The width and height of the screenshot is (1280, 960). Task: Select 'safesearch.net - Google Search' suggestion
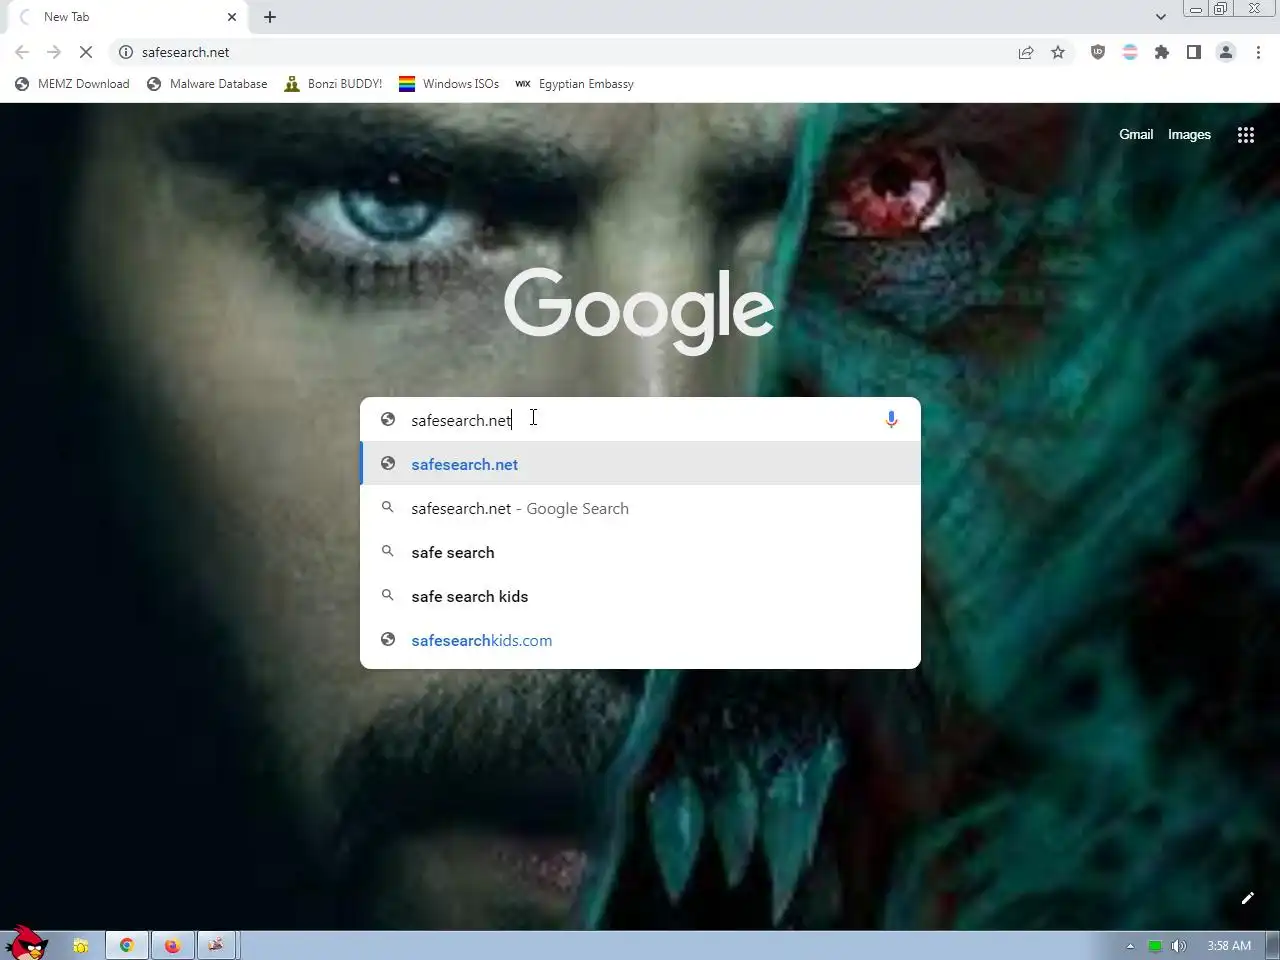tap(640, 508)
